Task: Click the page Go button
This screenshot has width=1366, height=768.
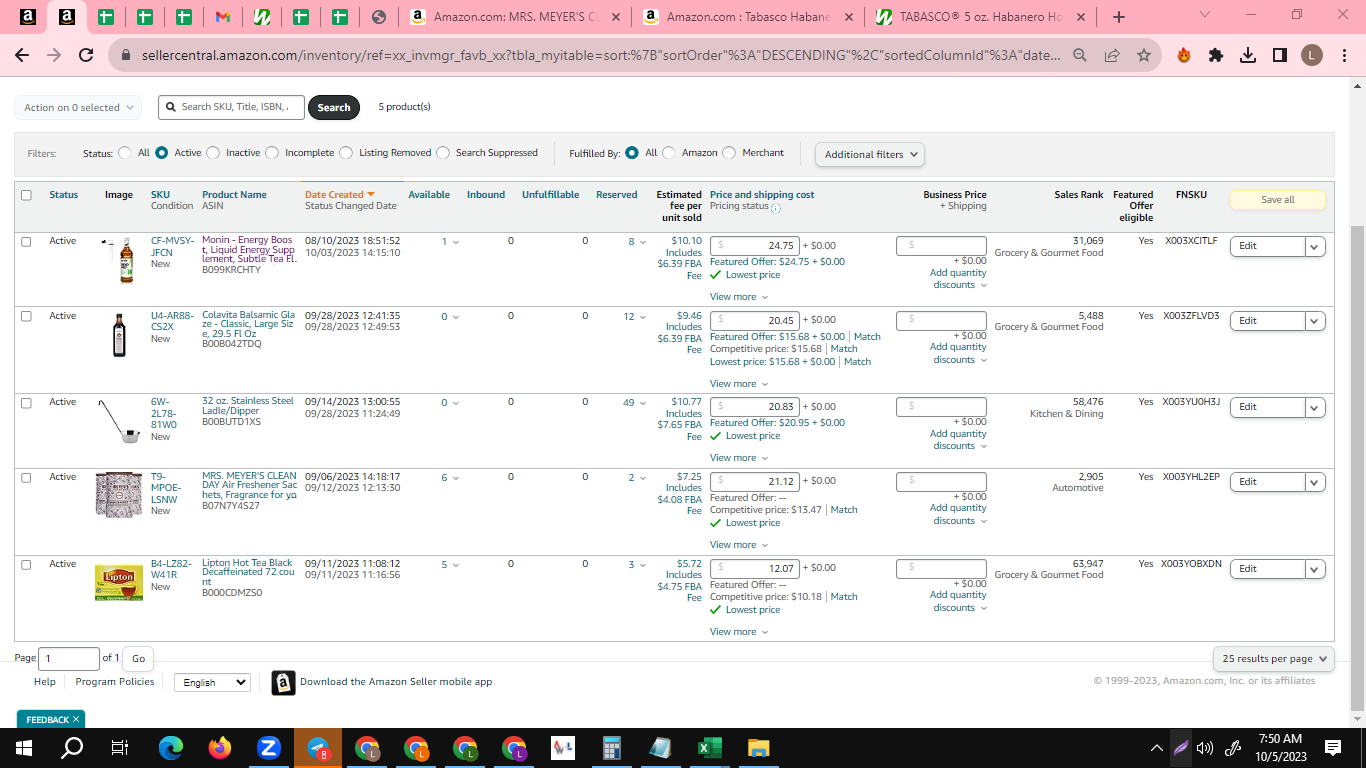Action: (x=138, y=658)
